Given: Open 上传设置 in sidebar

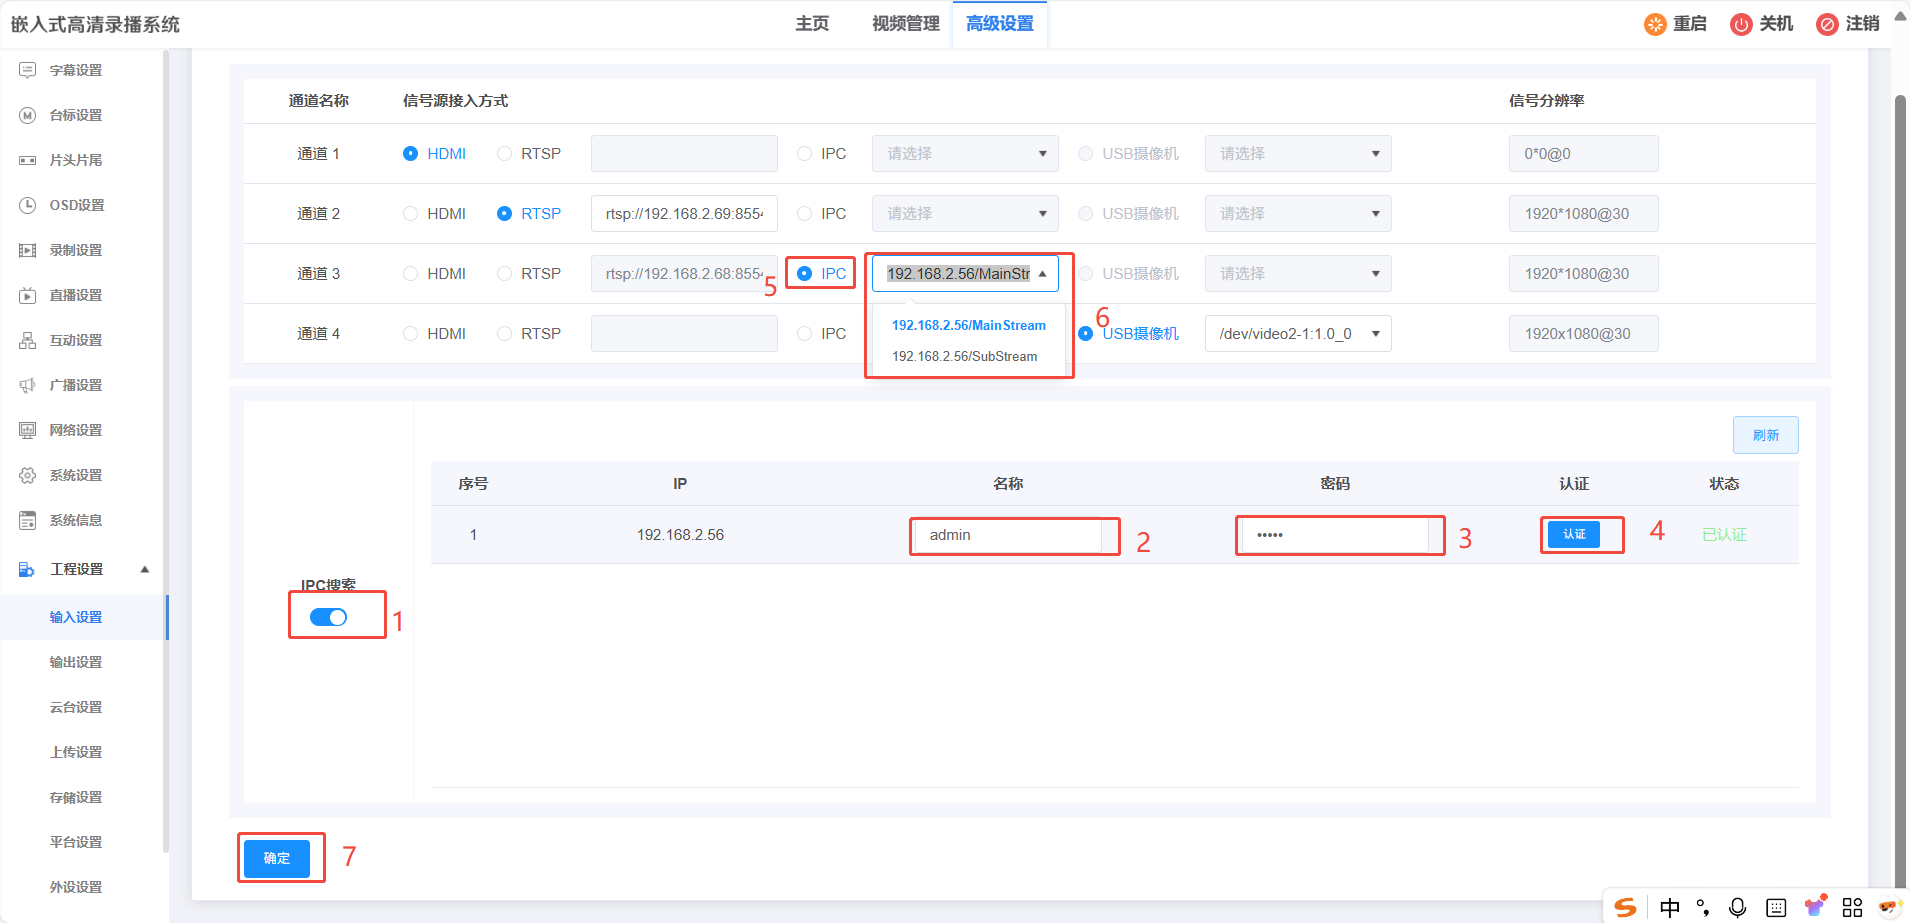Looking at the screenshot, I should pyautogui.click(x=76, y=752).
